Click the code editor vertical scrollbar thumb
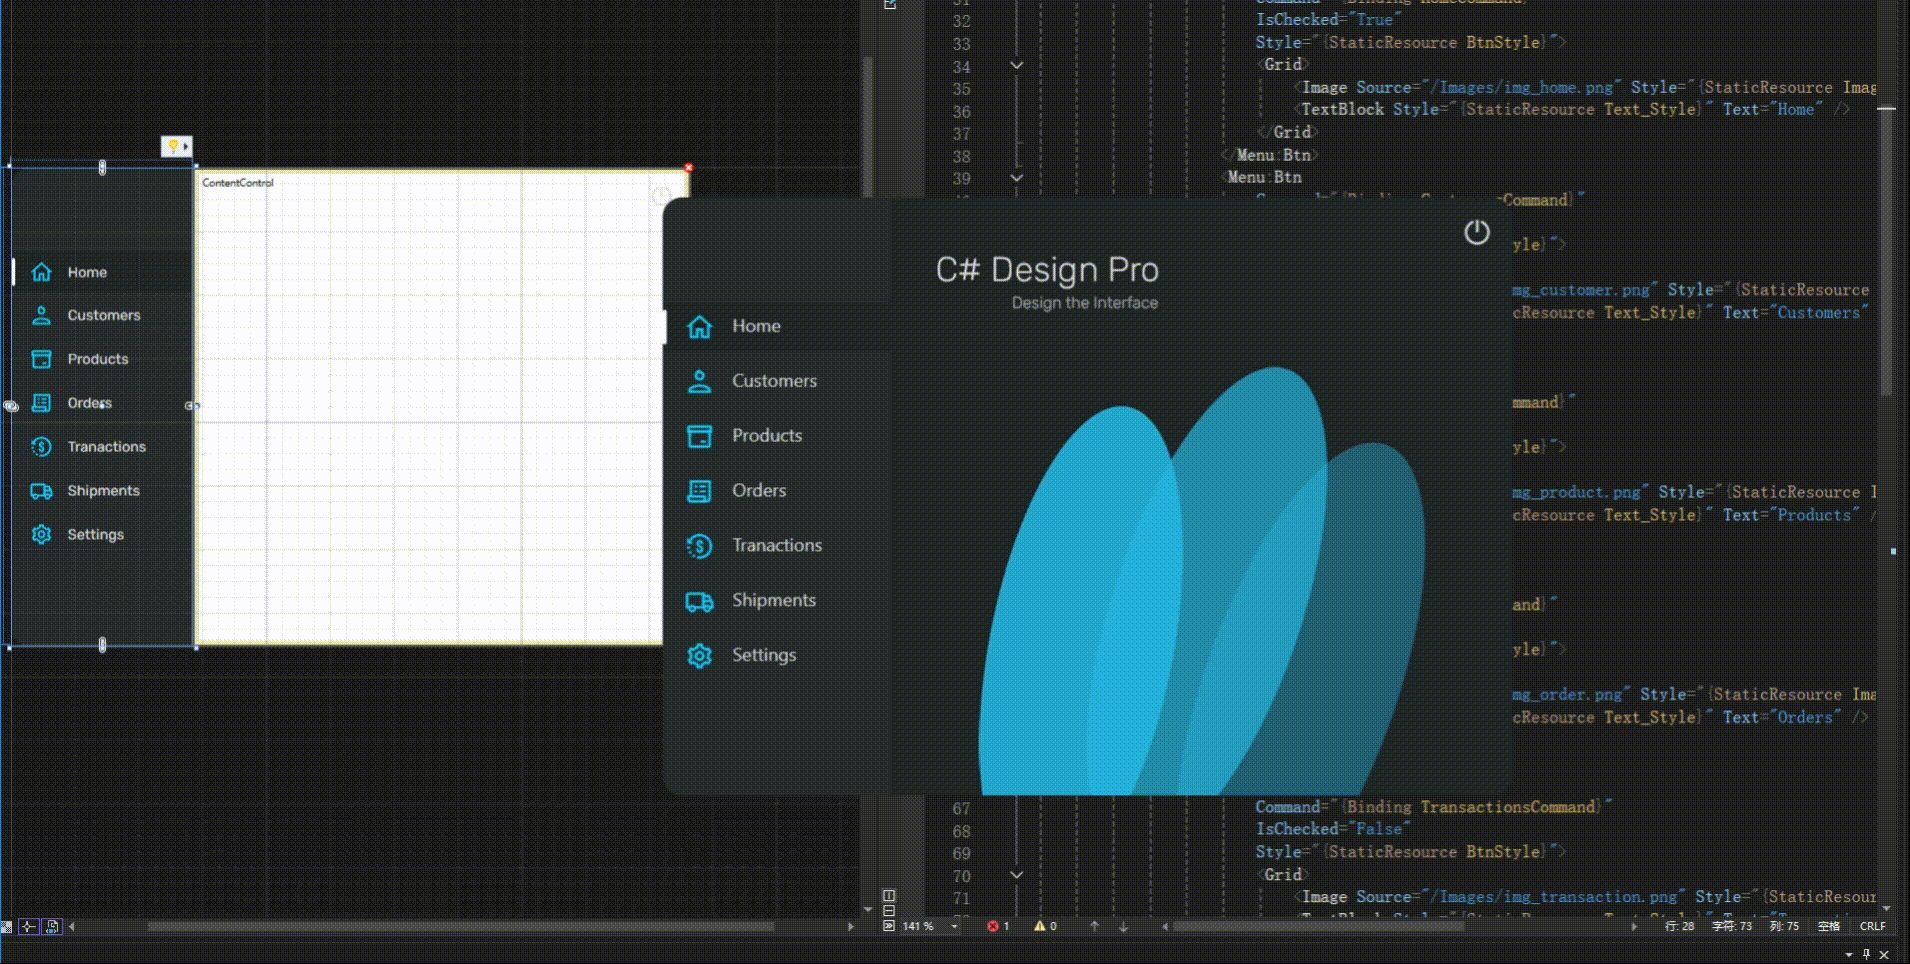Viewport: 1910px width, 964px height. point(1886,250)
